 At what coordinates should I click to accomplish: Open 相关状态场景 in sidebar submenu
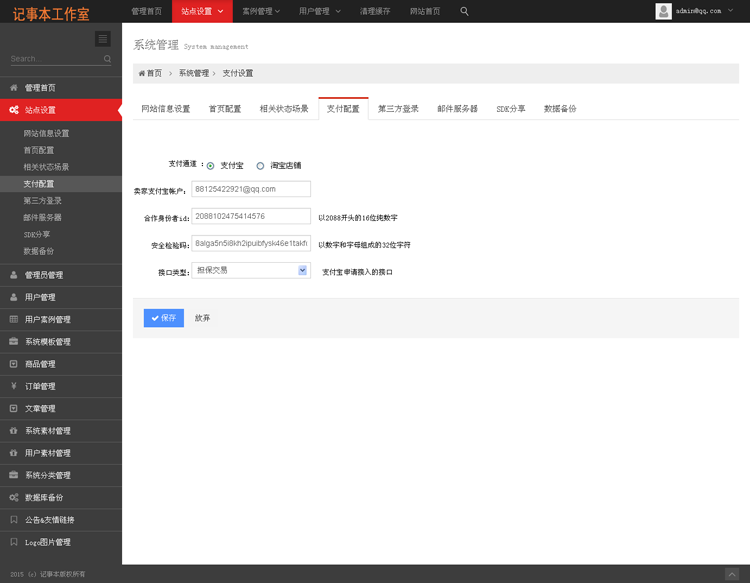pyautogui.click(x=46, y=167)
